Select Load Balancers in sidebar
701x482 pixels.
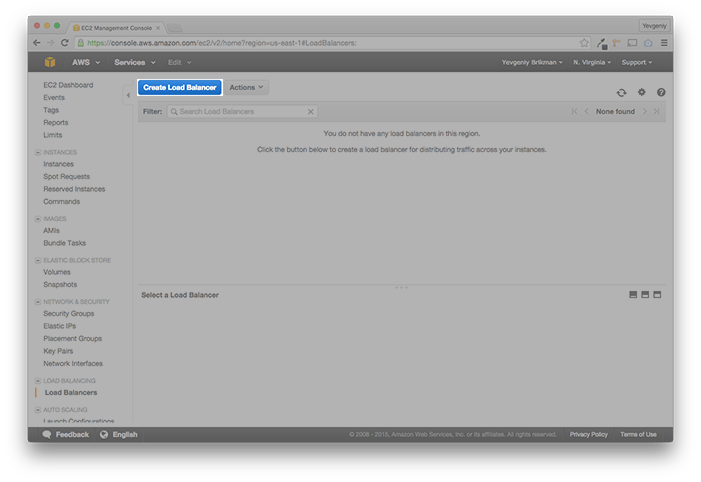71,393
